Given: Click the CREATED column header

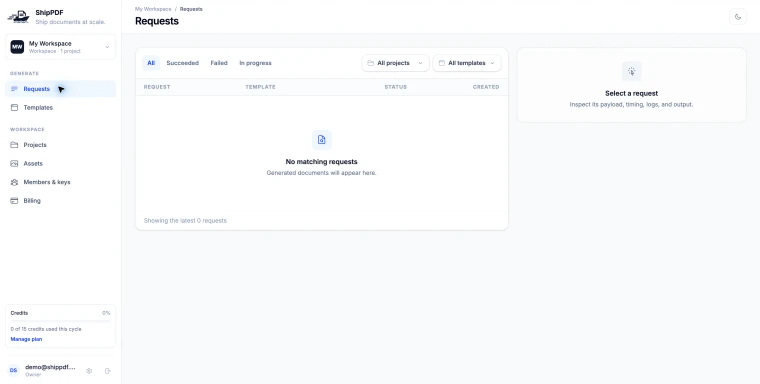Looking at the screenshot, I should (486, 87).
